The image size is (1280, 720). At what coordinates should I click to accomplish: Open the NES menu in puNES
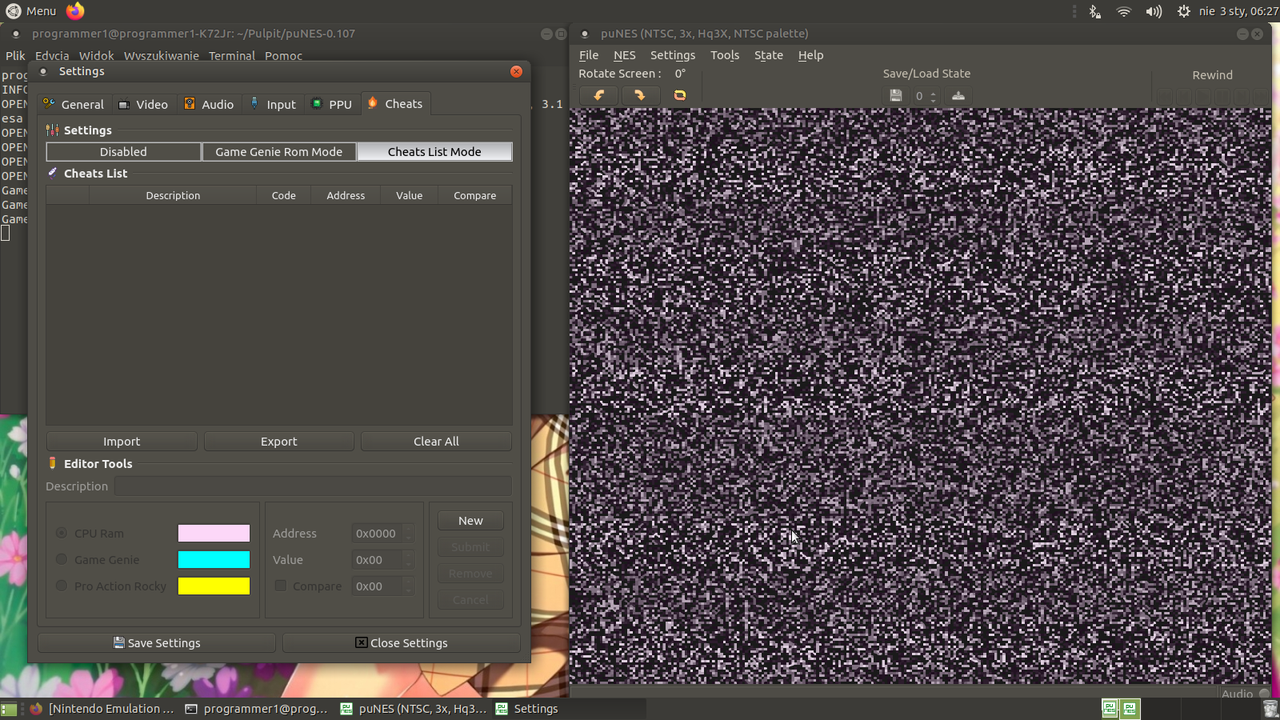coord(625,55)
